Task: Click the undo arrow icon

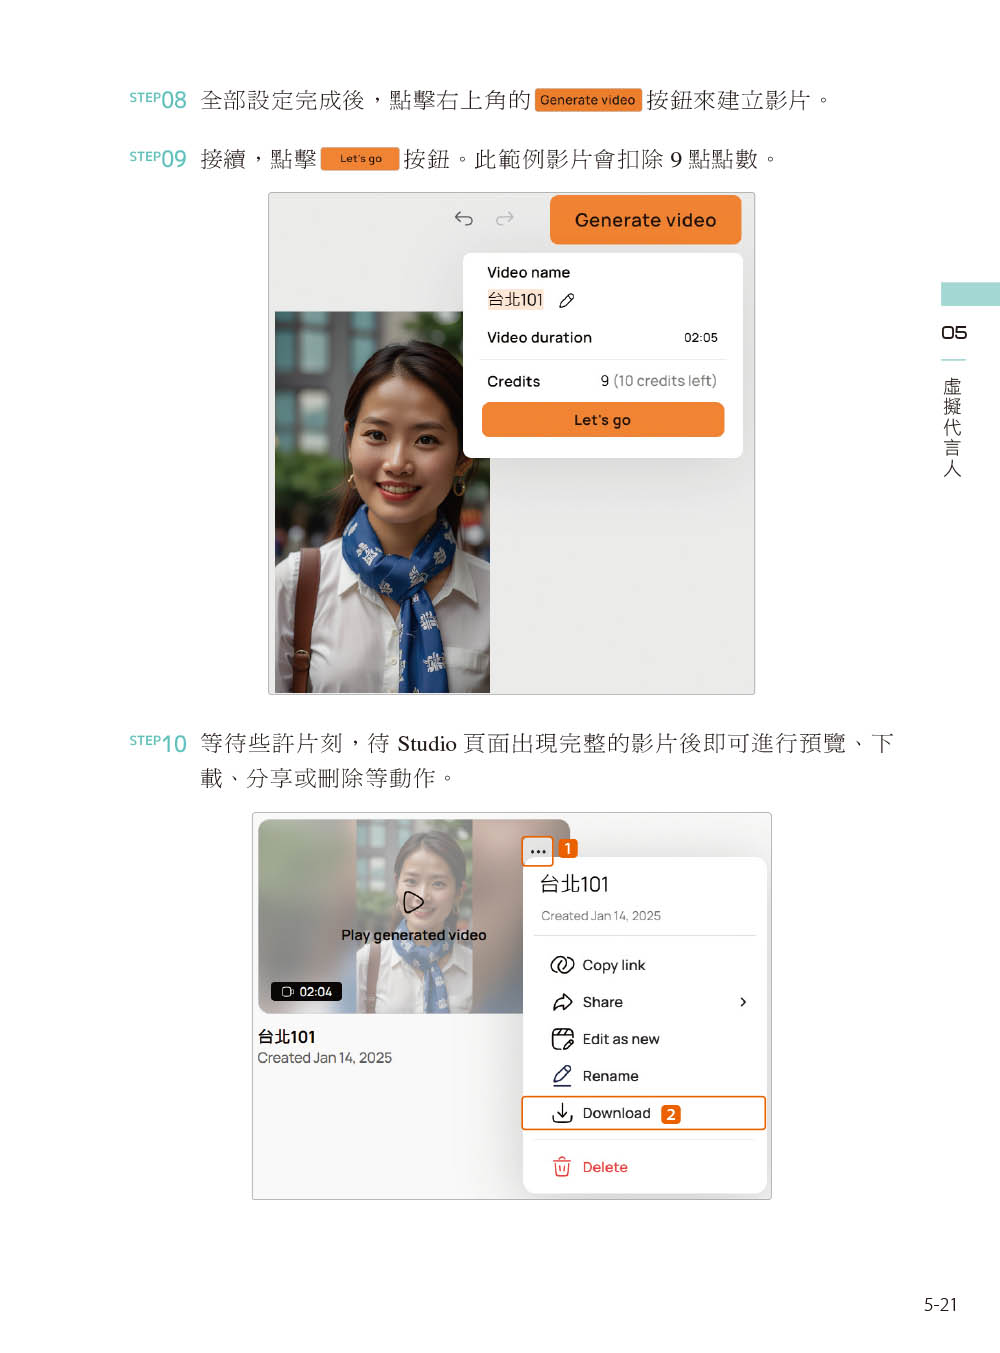Action: [x=464, y=218]
